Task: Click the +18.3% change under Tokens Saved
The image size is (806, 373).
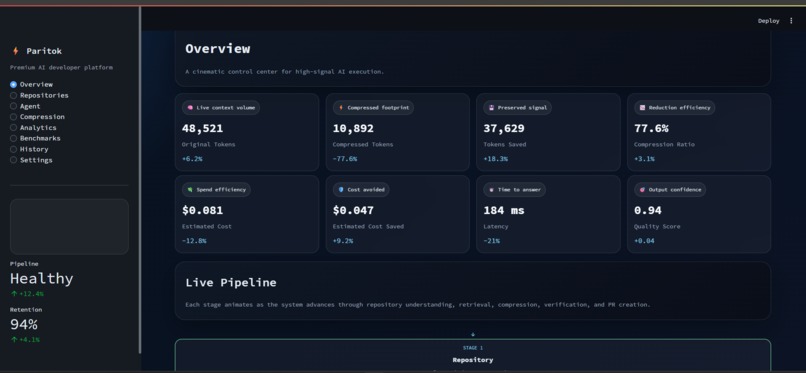Action: [x=496, y=159]
